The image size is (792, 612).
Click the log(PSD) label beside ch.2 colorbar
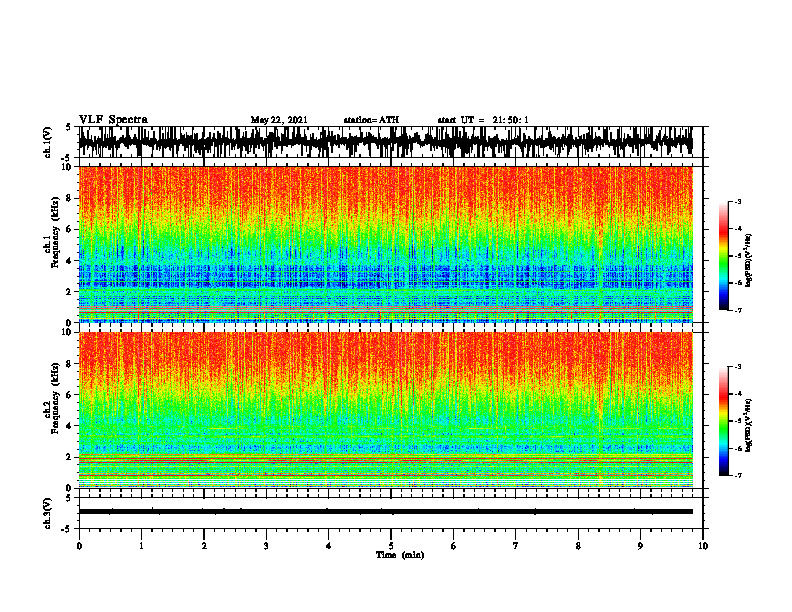point(749,426)
